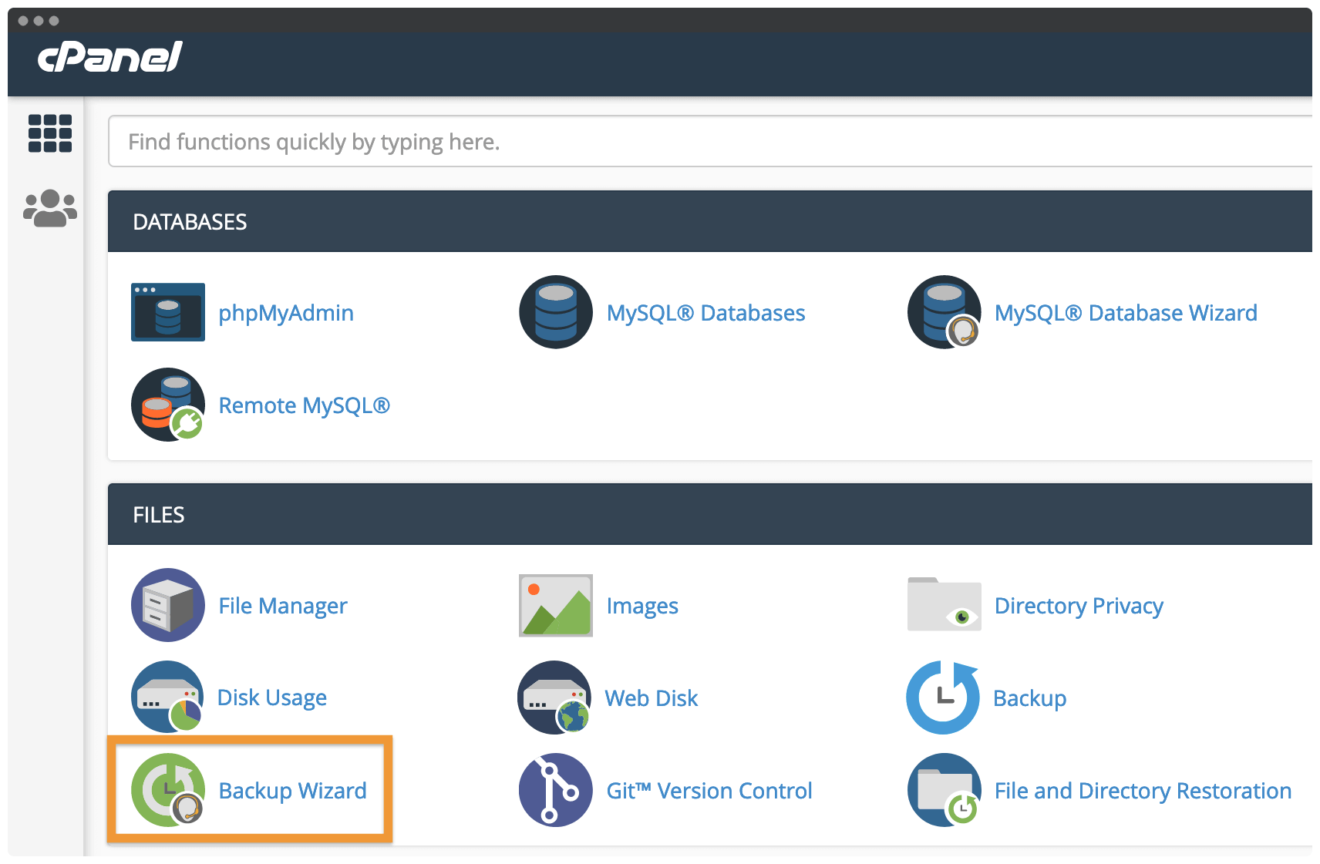The height and width of the screenshot is (864, 1320).
Task: Open the Directory Privacy link
Action: (1079, 606)
